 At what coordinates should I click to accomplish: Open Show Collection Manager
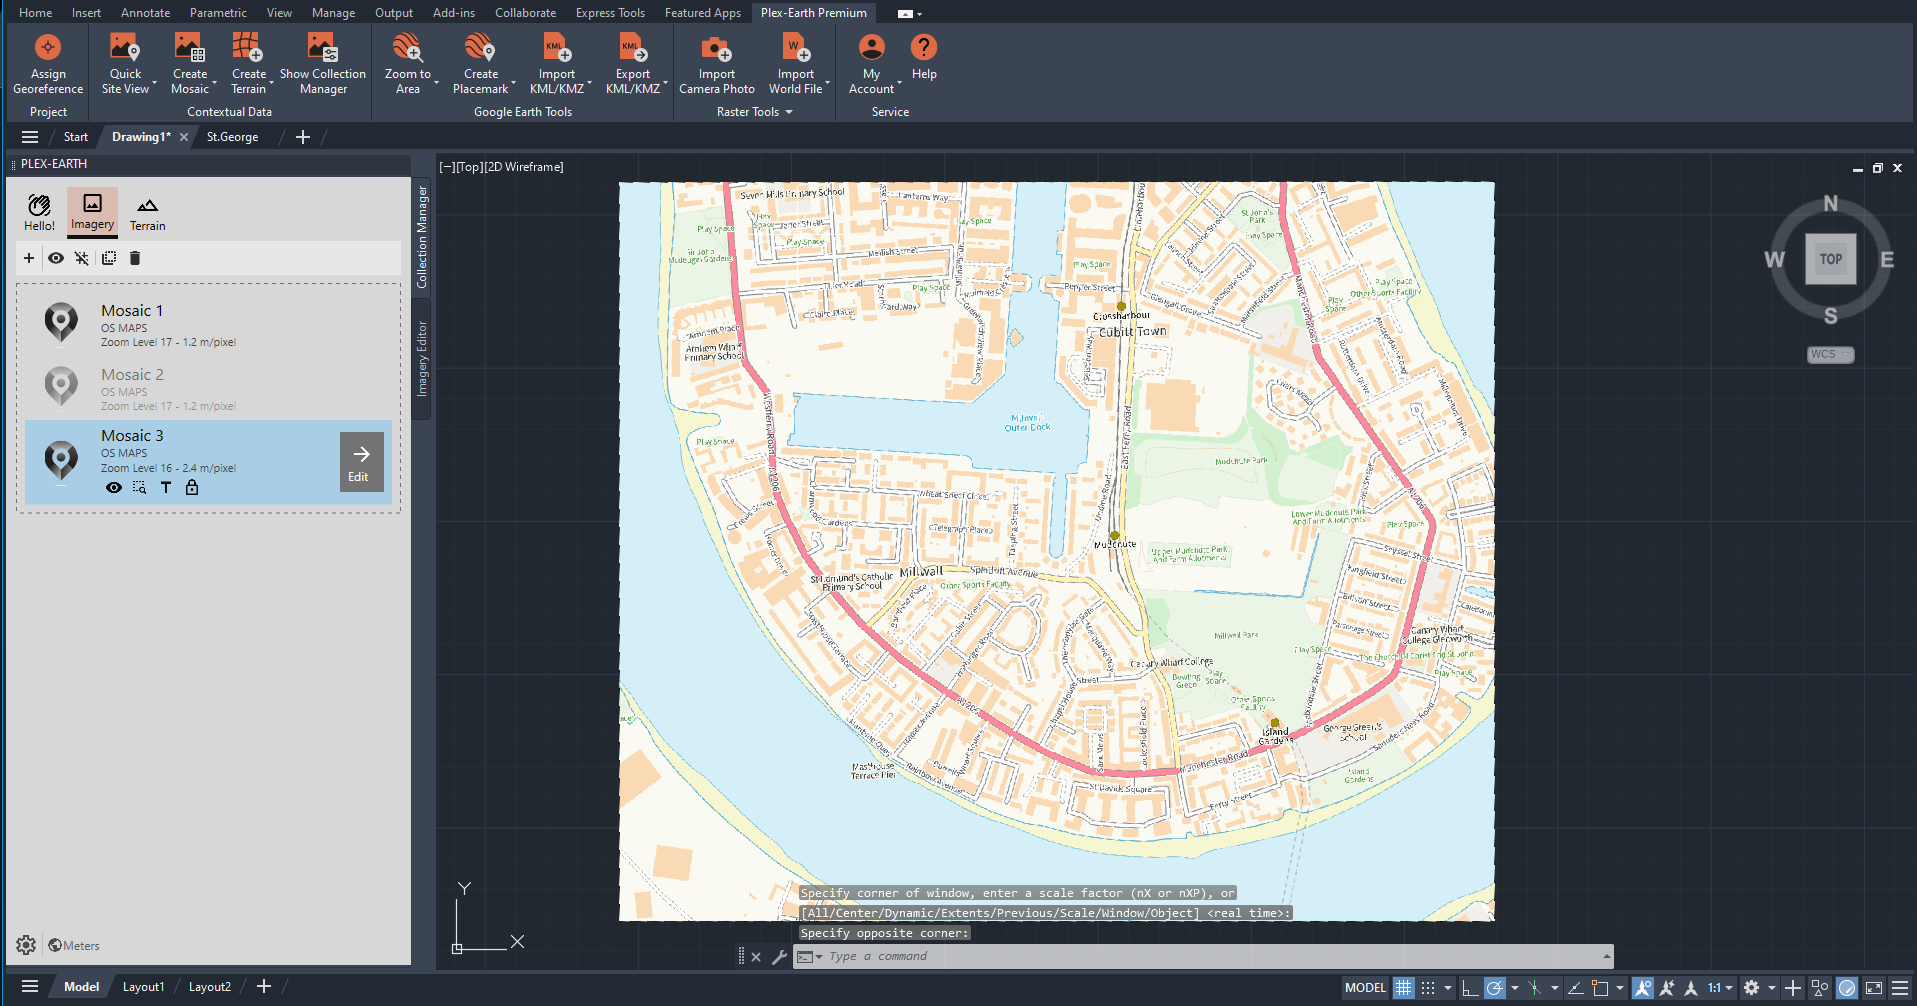click(x=323, y=64)
